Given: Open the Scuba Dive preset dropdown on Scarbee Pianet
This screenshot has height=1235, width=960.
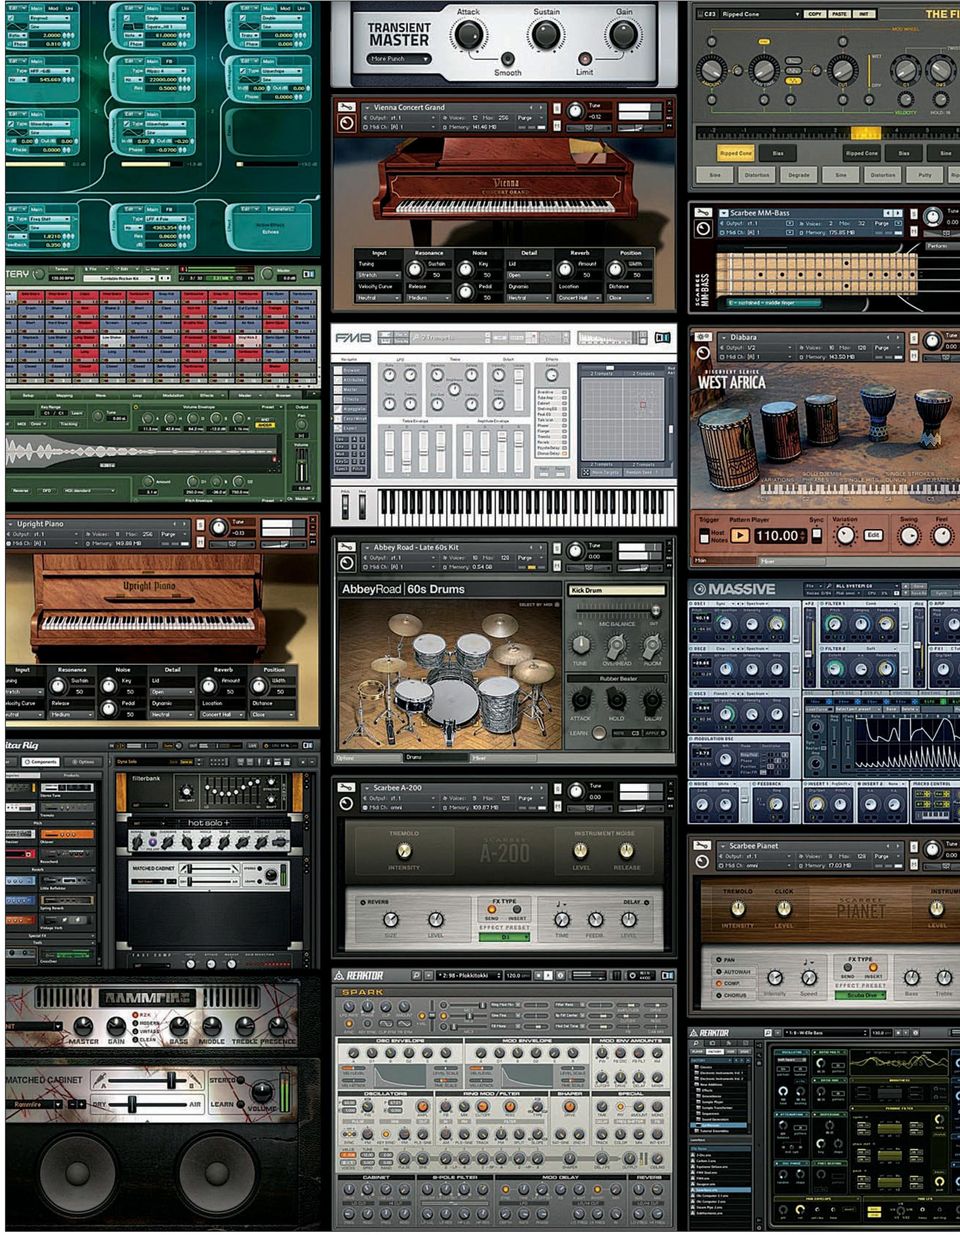Looking at the screenshot, I should coord(861,995).
